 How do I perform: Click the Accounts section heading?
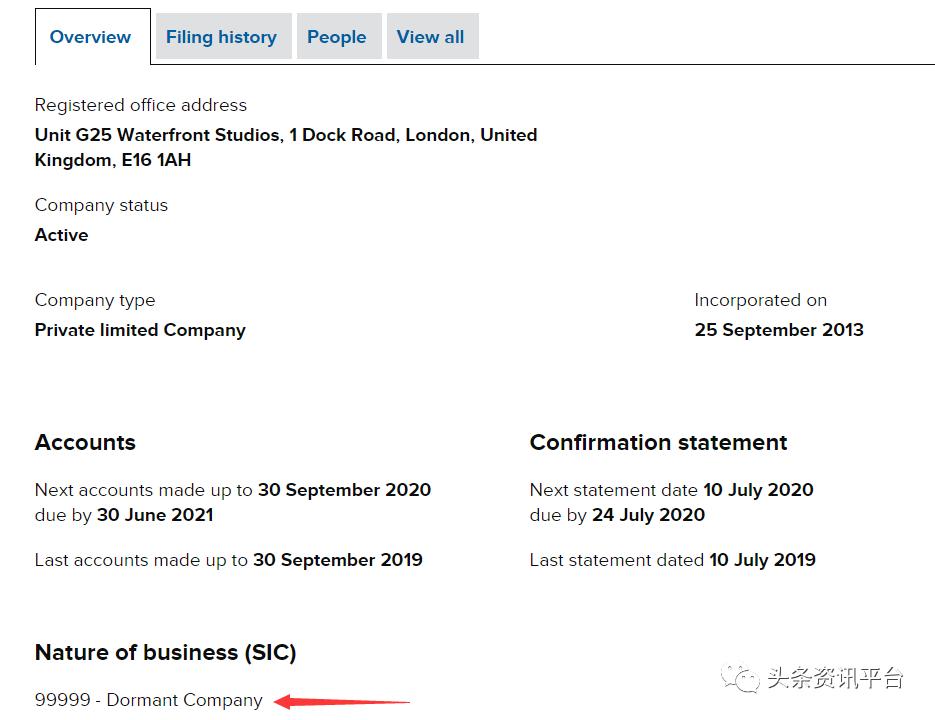[85, 442]
